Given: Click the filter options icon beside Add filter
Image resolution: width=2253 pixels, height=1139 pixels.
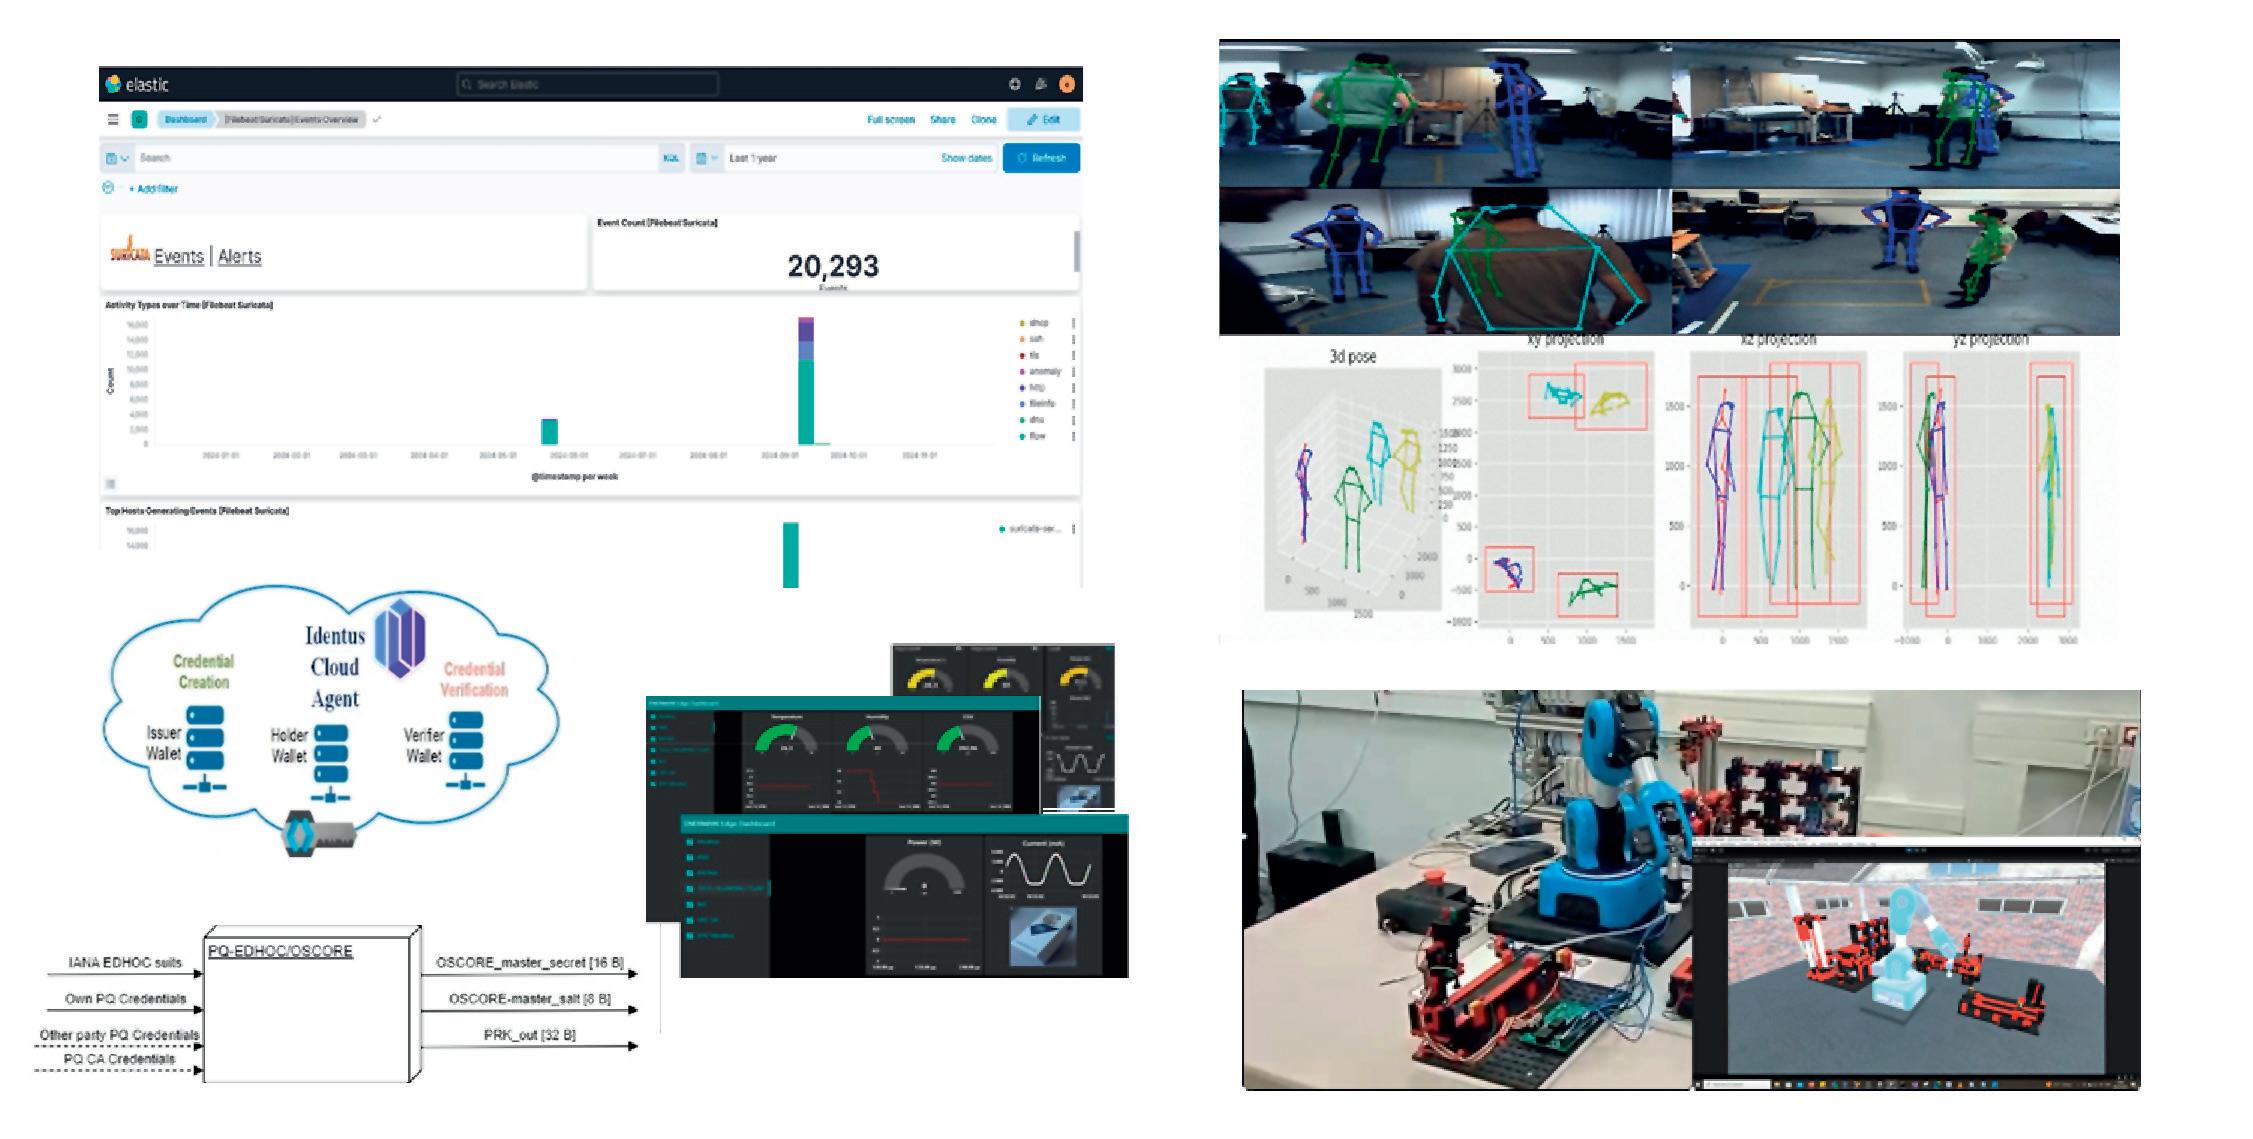Looking at the screenshot, I should pos(109,188).
